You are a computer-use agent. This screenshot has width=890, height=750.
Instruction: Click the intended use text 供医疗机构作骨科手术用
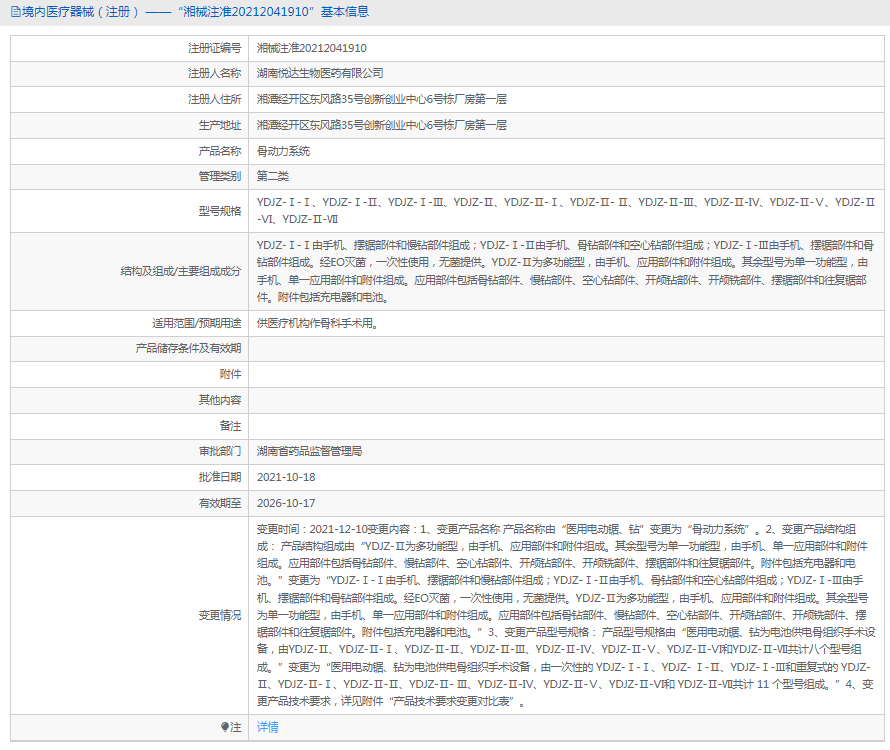tap(317, 323)
